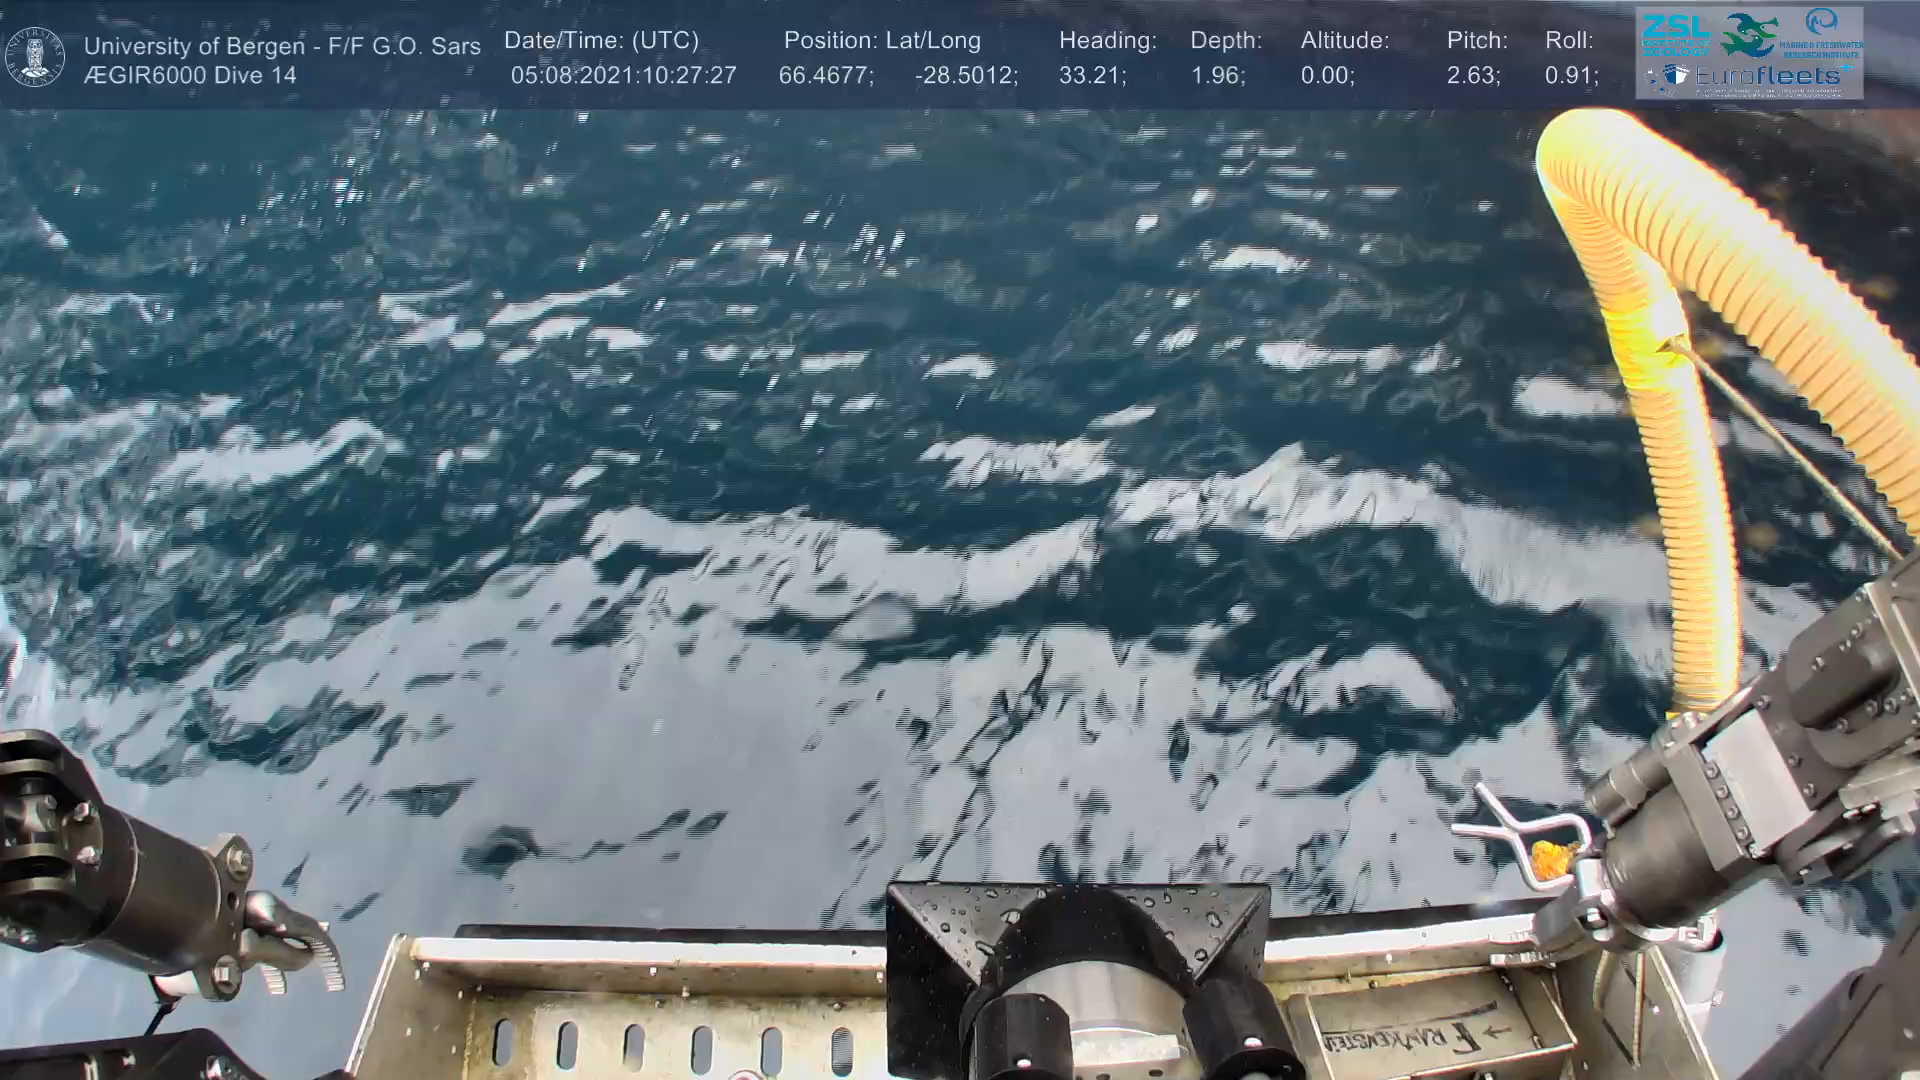Click the Date/Time (UTC) header label

(601, 41)
